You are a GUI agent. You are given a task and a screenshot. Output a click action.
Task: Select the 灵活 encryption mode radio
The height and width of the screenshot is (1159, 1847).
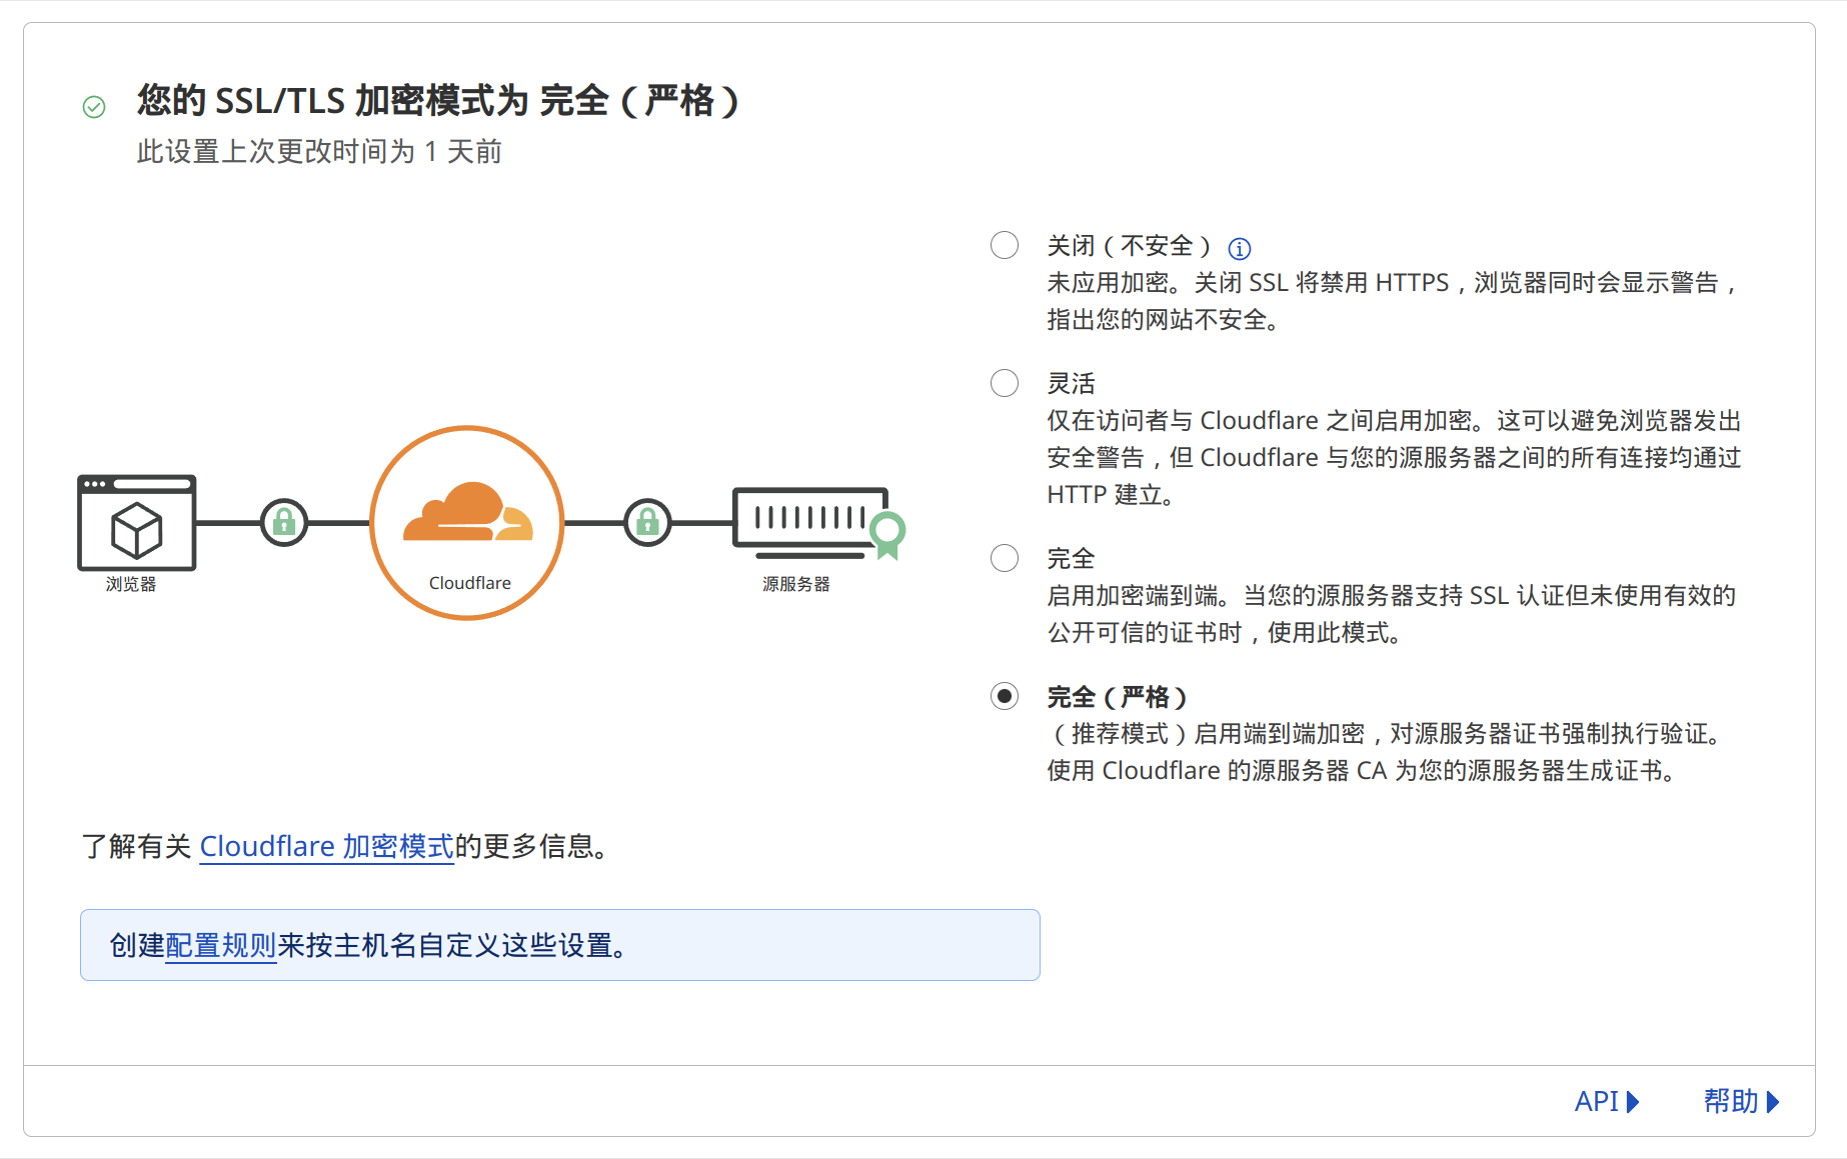(1004, 383)
